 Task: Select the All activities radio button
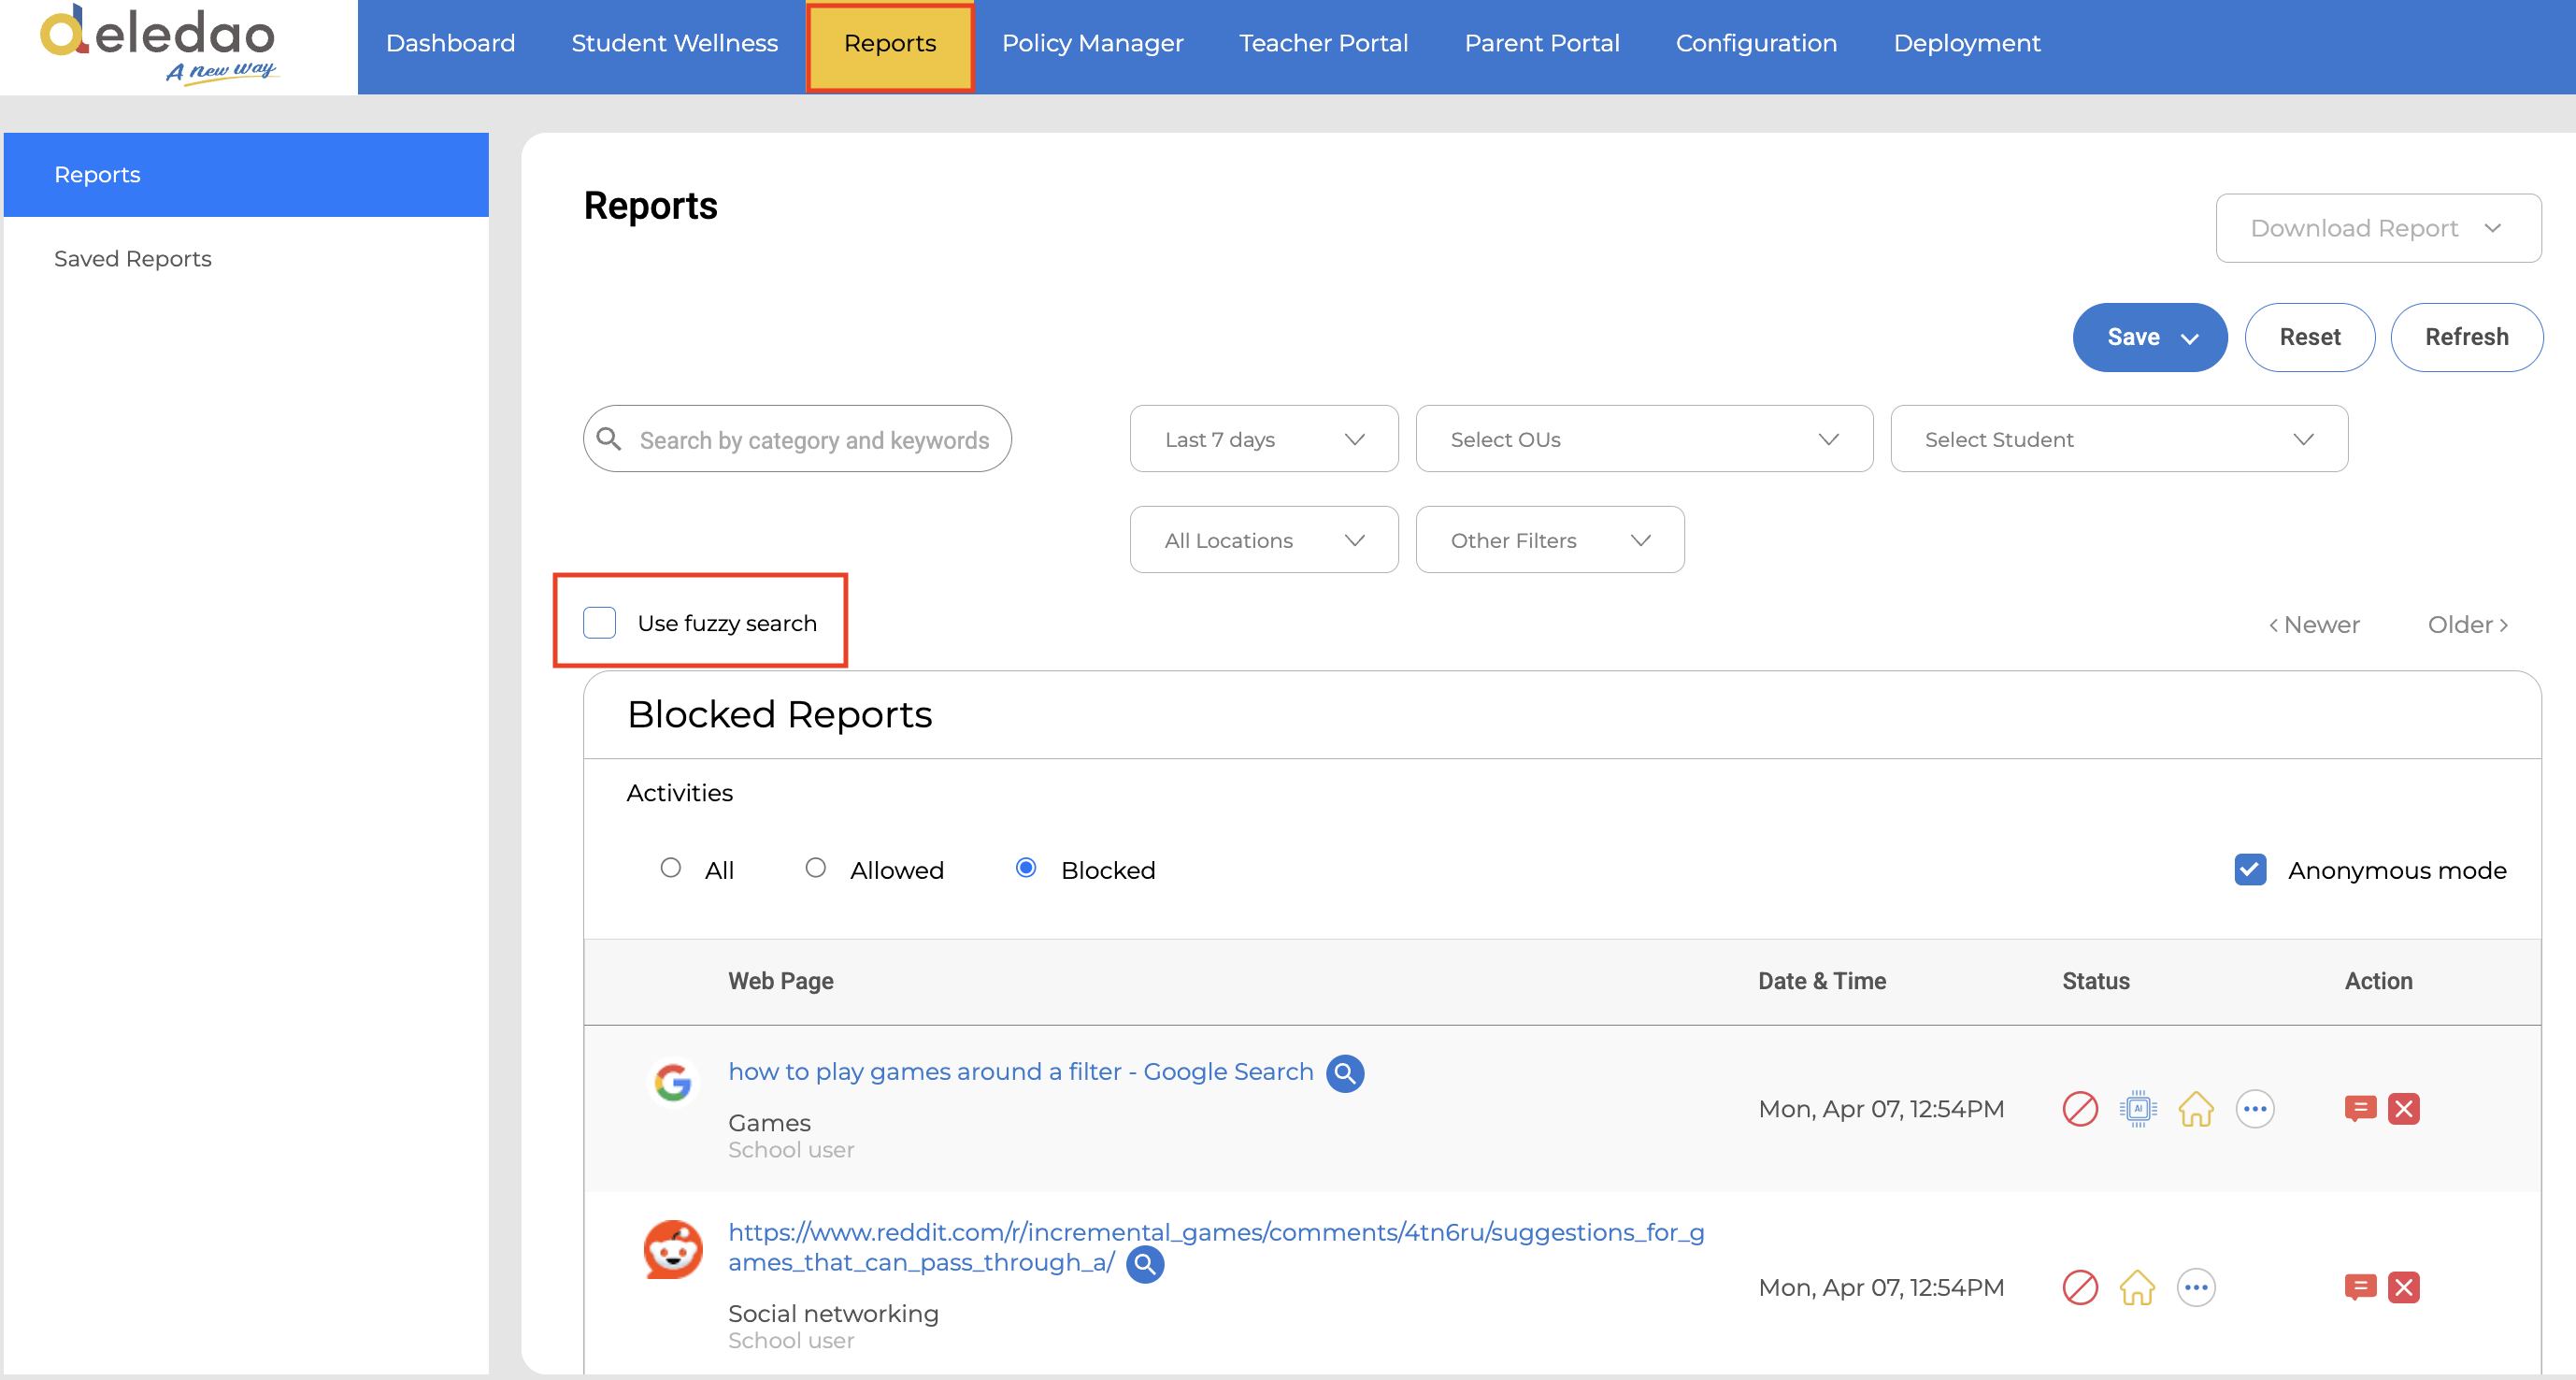click(671, 867)
